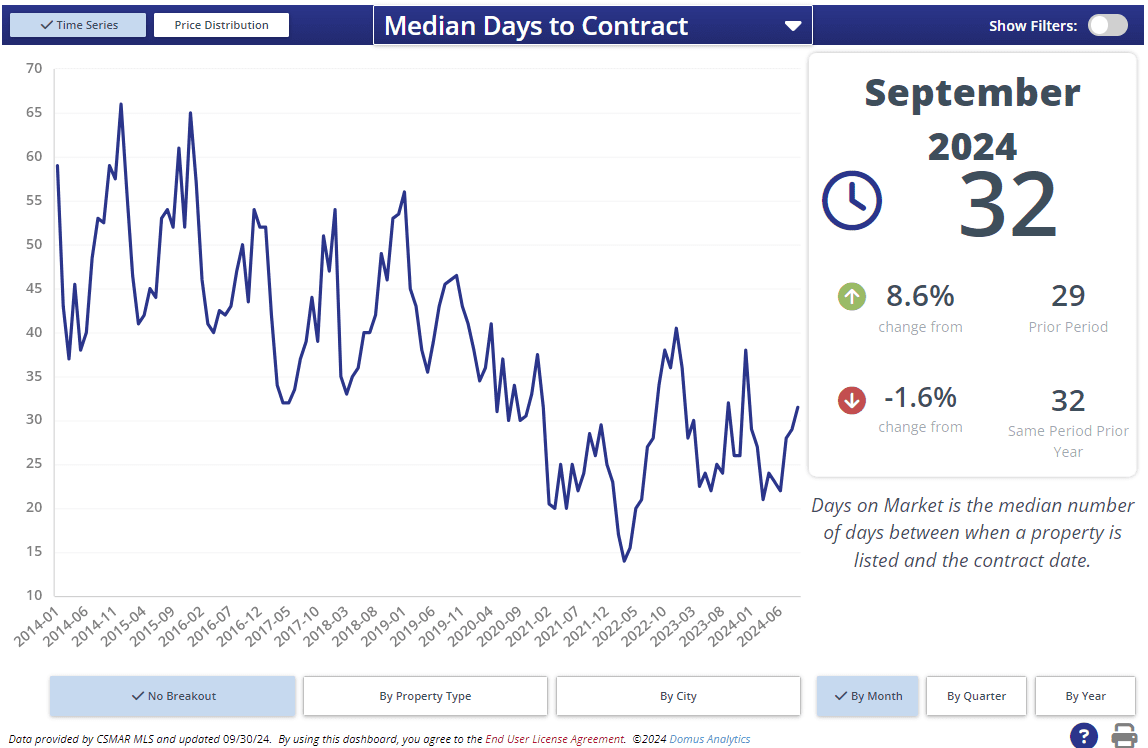Image resolution: width=1148 pixels, height=748 pixels.
Task: Toggle the Show Filters switch
Action: [1107, 25]
